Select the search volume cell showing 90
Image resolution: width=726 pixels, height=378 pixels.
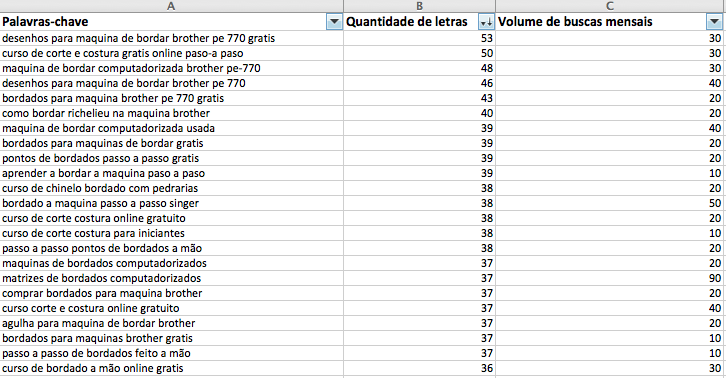point(609,278)
